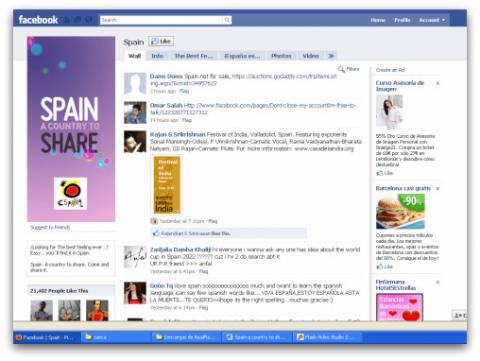Select the 'España es...' tab
The width and height of the screenshot is (480, 361).
click(x=242, y=56)
